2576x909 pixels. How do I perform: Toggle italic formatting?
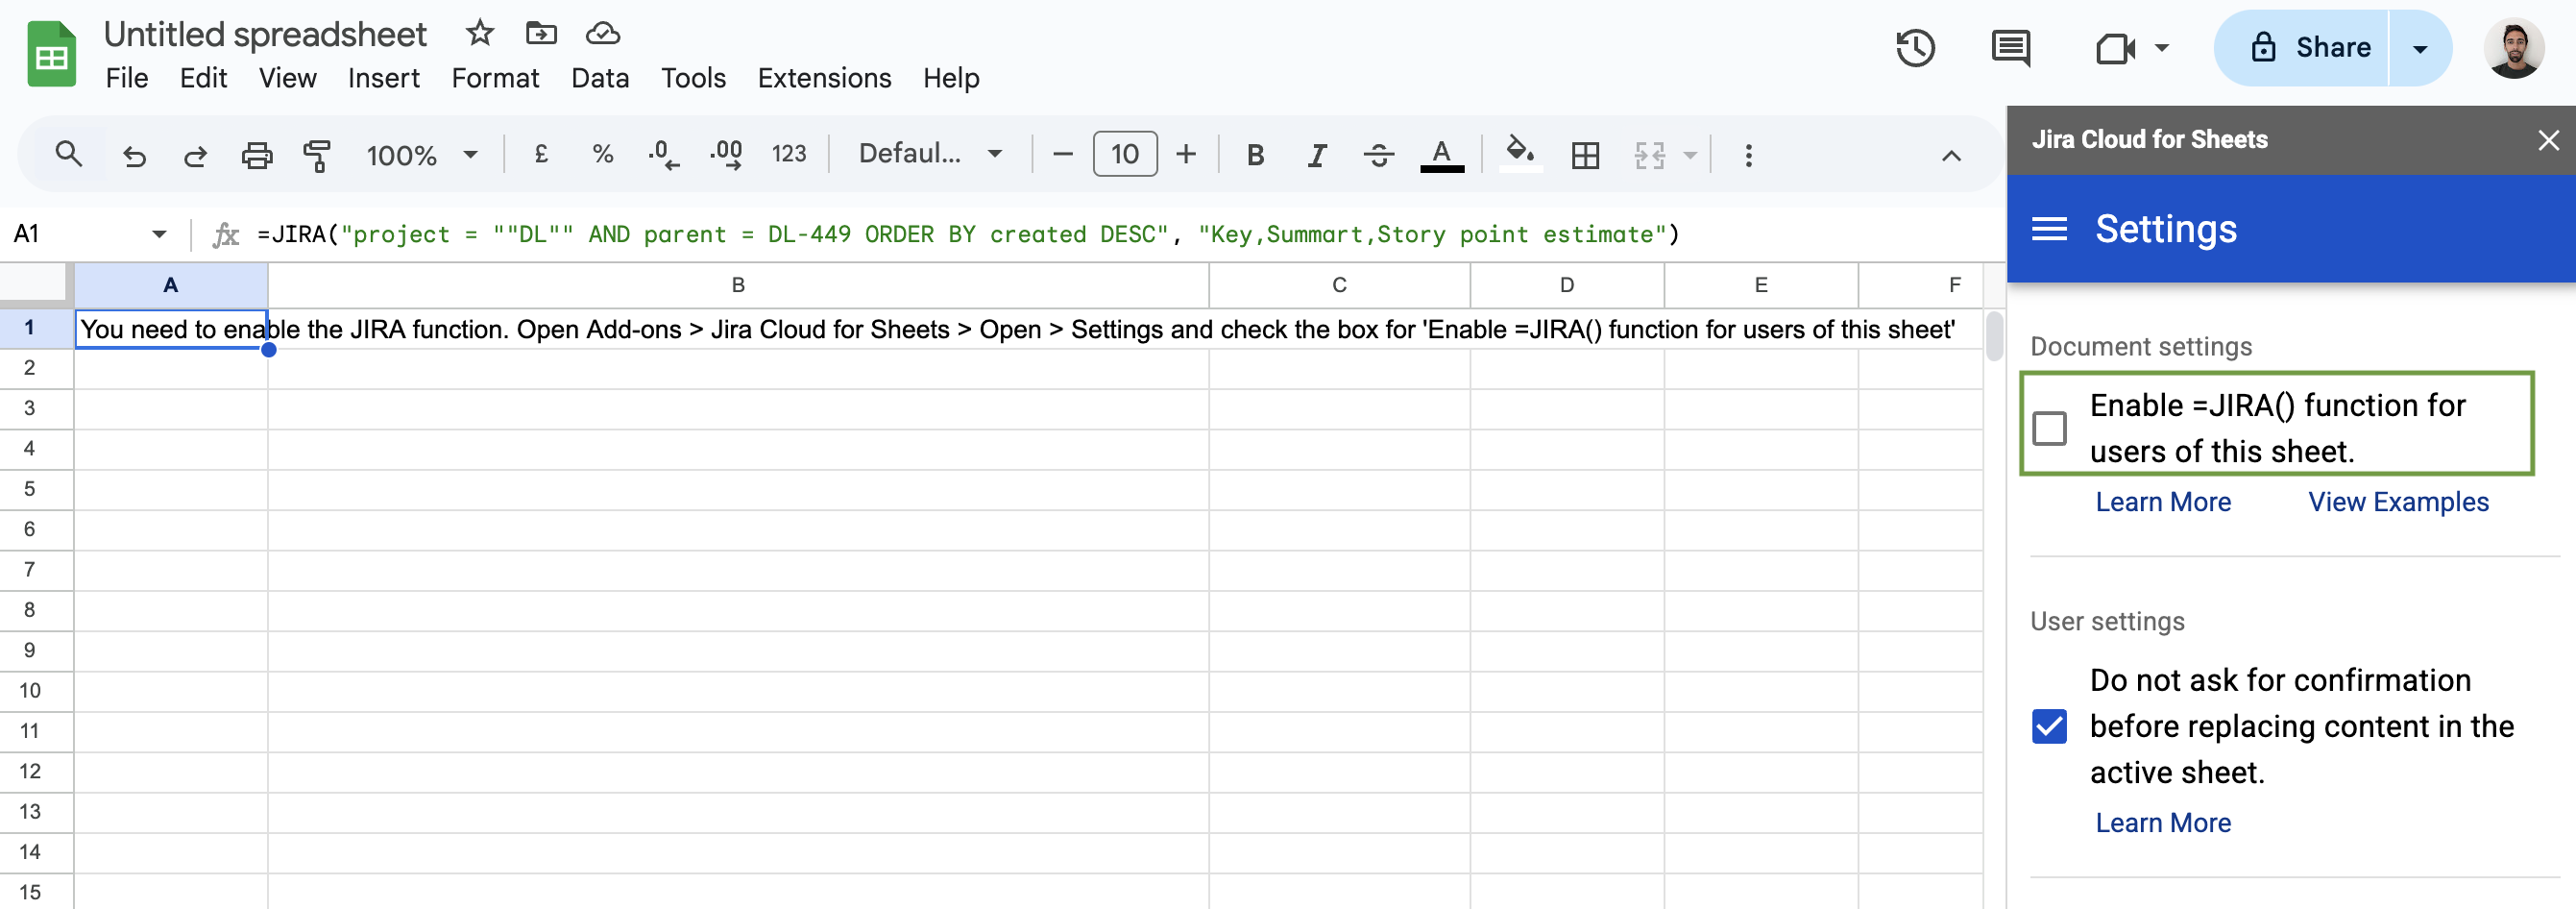pyautogui.click(x=1317, y=155)
